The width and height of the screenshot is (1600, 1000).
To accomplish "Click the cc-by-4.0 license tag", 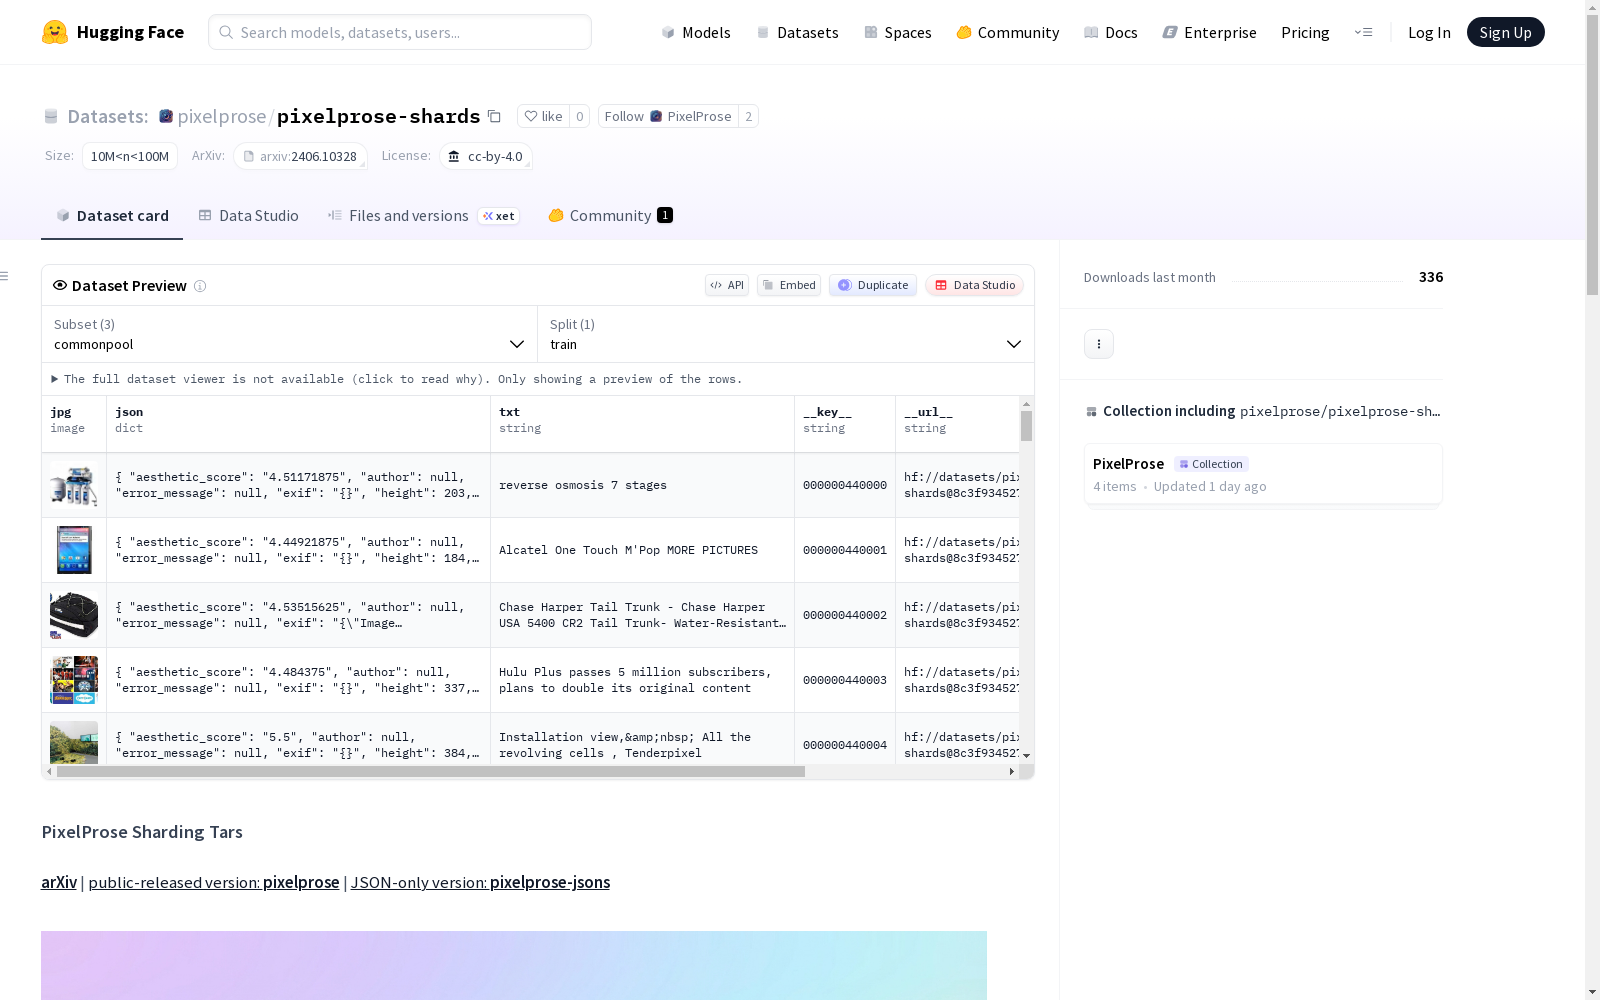I will pos(486,156).
